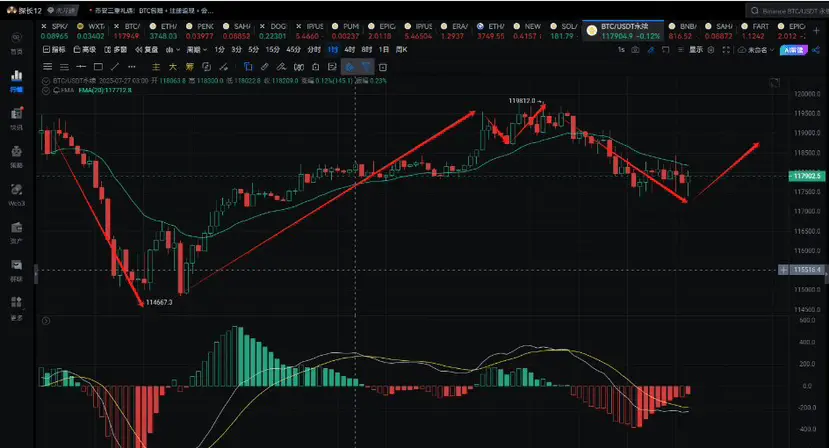Click the EMA(20):117712.8 indicator value
Screen dimensions: 829x448
pyautogui.click(x=105, y=90)
